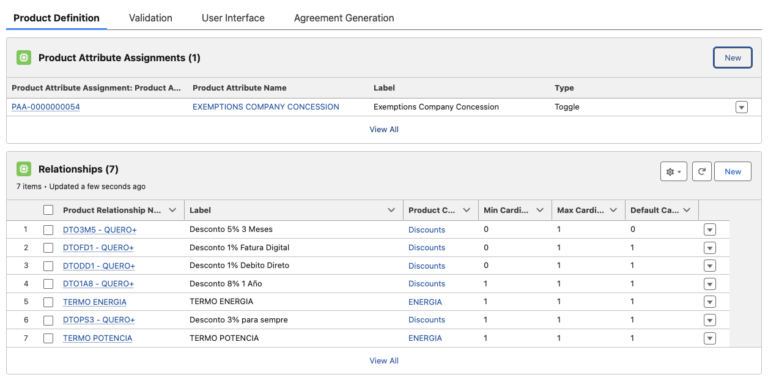Click the 7 items updated status text
Image resolution: width=768 pixels, height=380 pixels.
pos(81,187)
